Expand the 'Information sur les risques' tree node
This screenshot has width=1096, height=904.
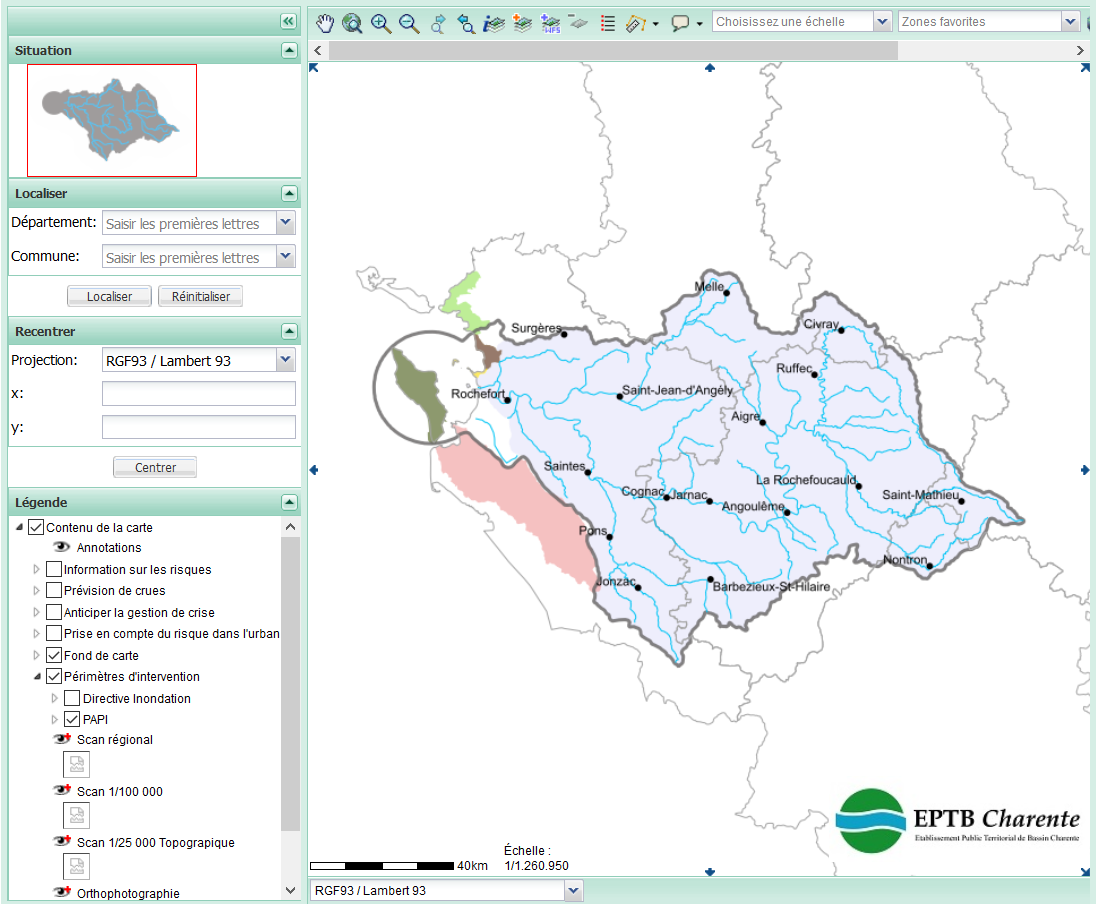[38, 570]
